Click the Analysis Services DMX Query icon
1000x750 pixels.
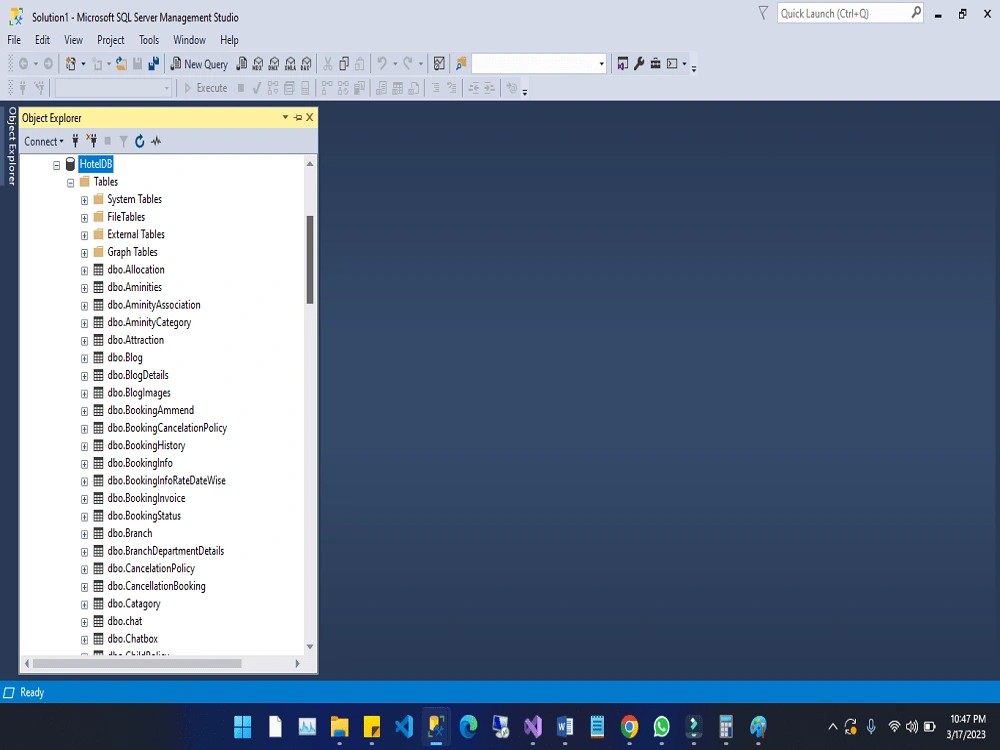(x=274, y=64)
